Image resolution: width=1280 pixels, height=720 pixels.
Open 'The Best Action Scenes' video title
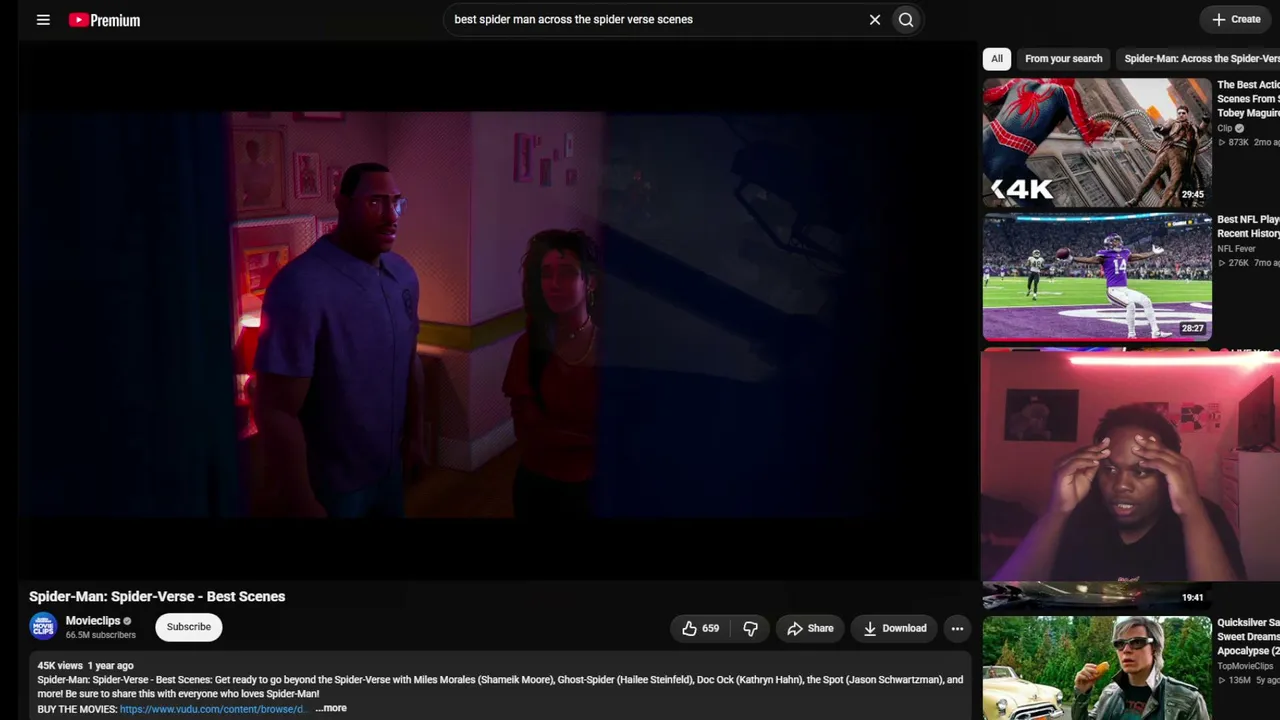tap(1248, 99)
